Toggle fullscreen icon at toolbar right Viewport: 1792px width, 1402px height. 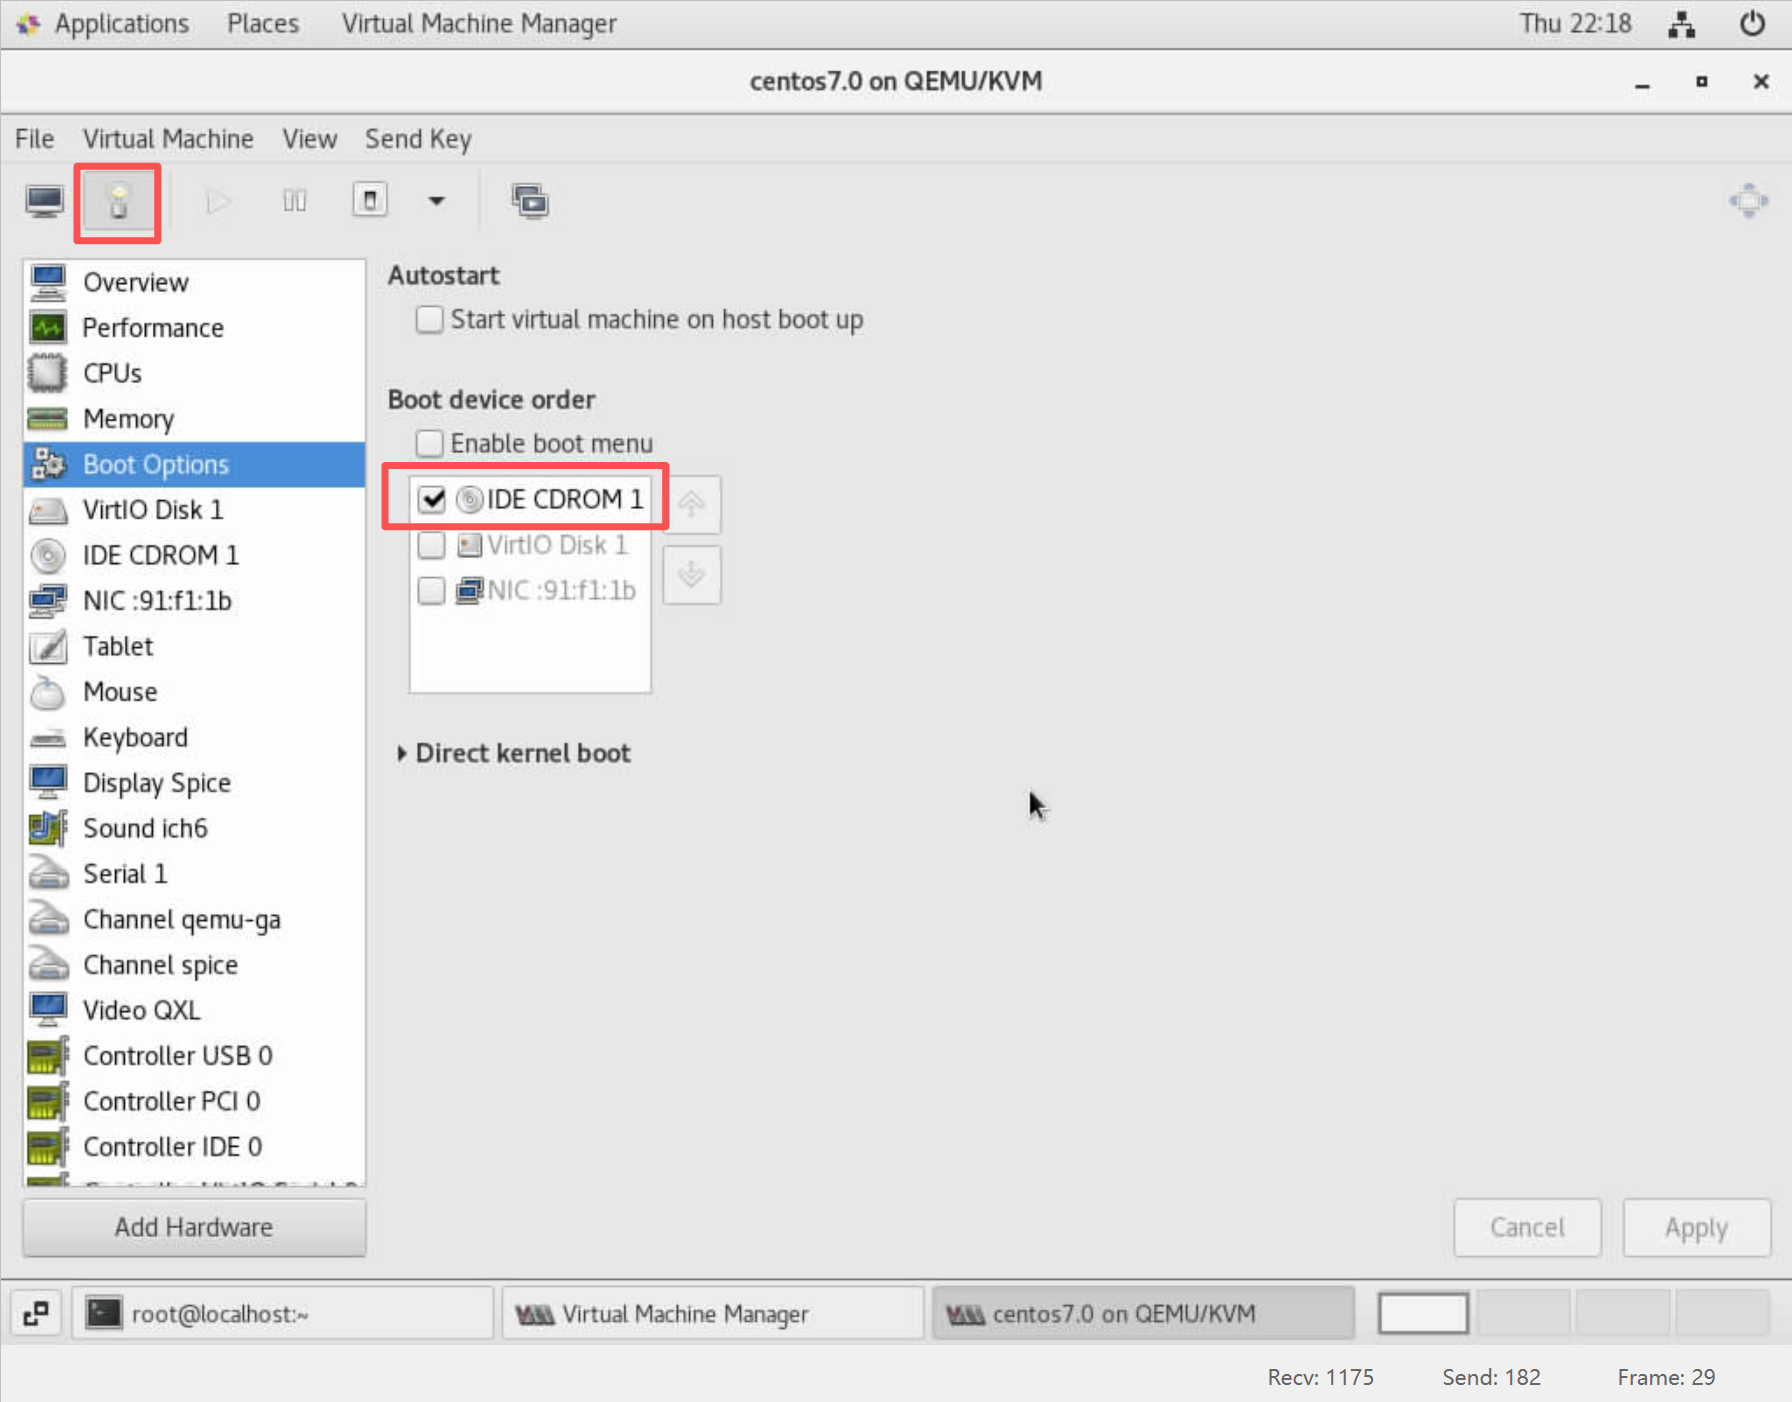(1748, 201)
